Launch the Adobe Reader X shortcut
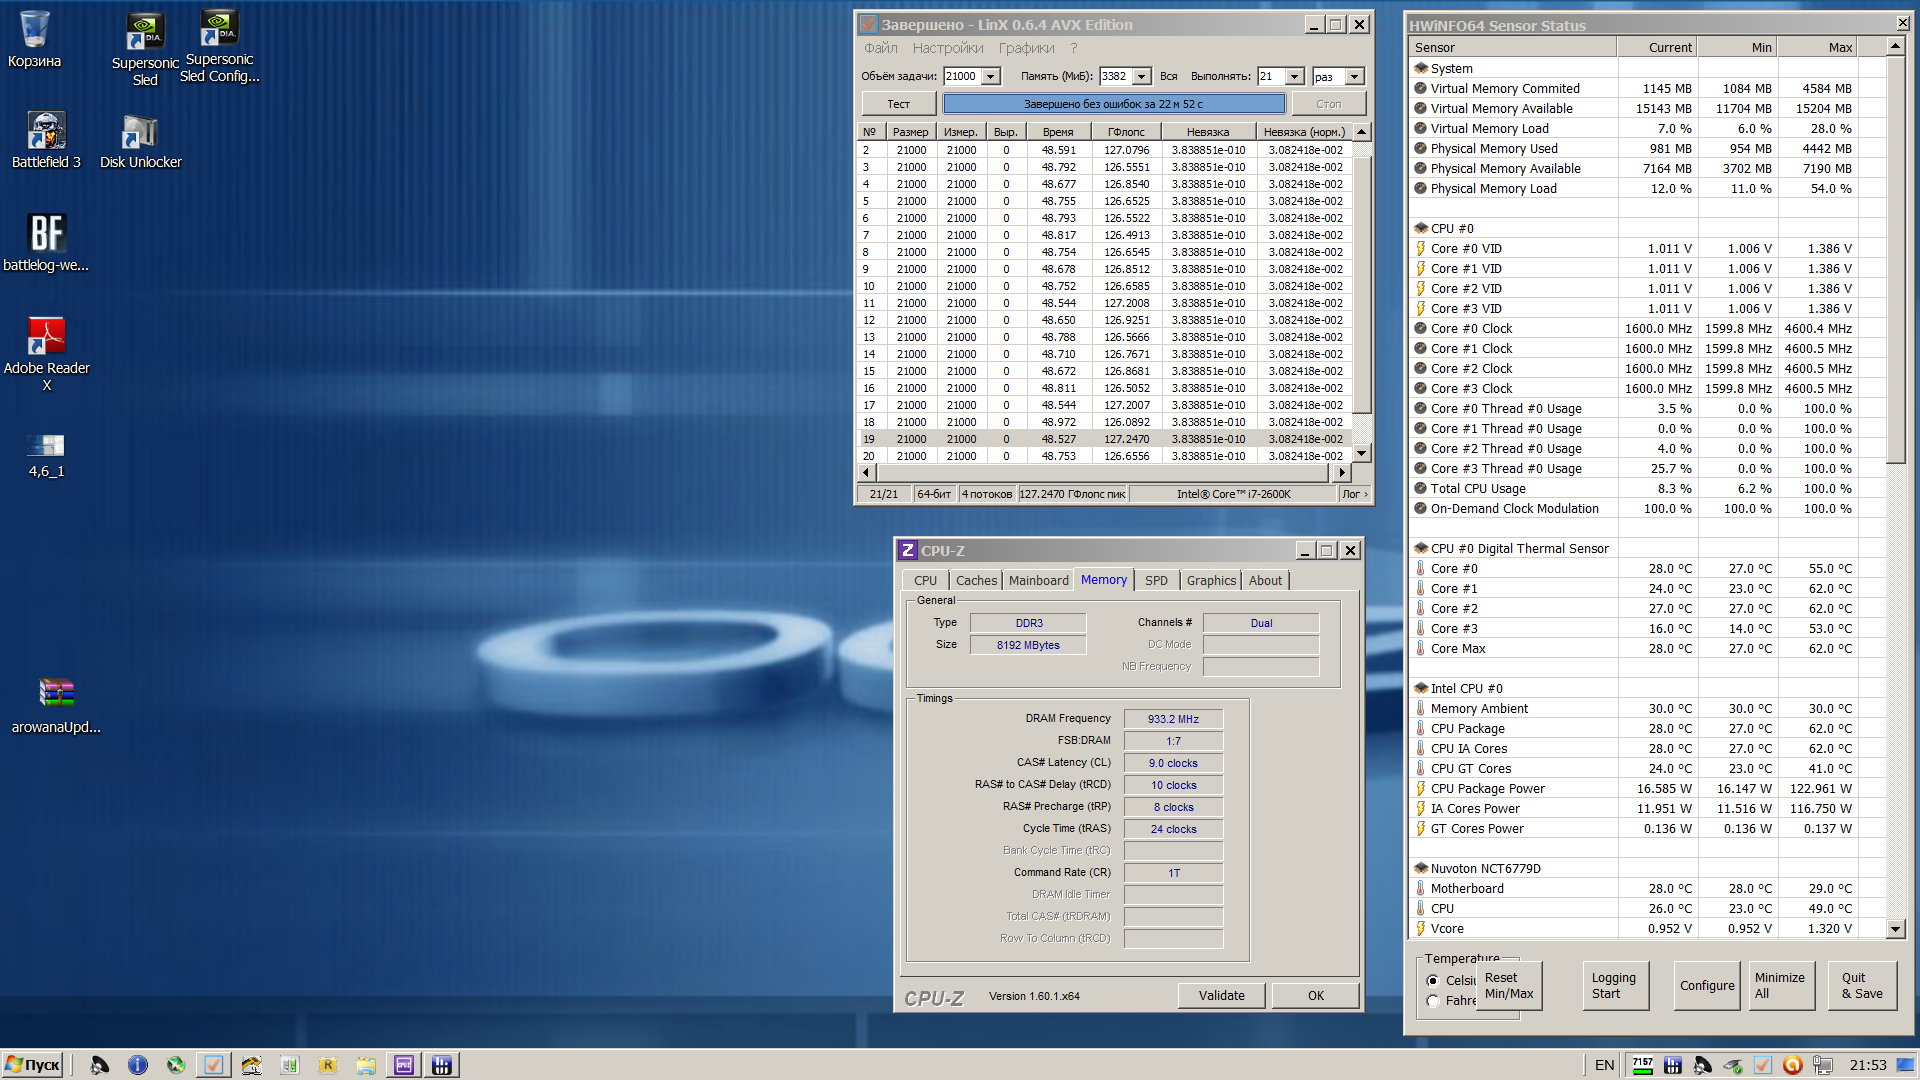This screenshot has width=1920, height=1080. pyautogui.click(x=46, y=354)
